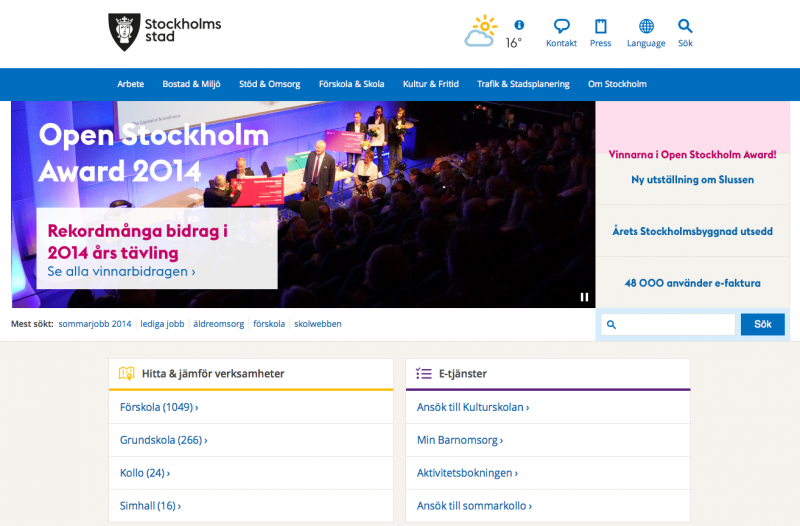Open Trafik & Stadsplanering menu
Screen dimensions: 800x526
523,84
